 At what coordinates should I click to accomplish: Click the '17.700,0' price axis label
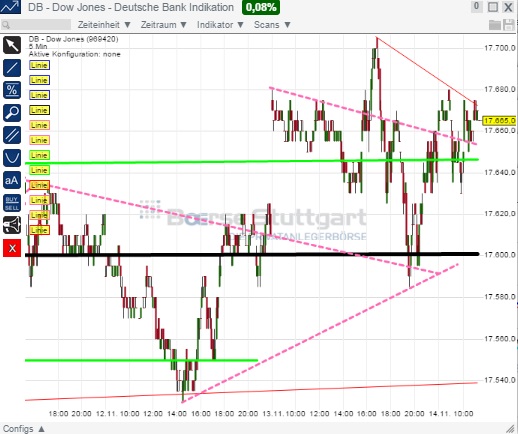tap(500, 48)
